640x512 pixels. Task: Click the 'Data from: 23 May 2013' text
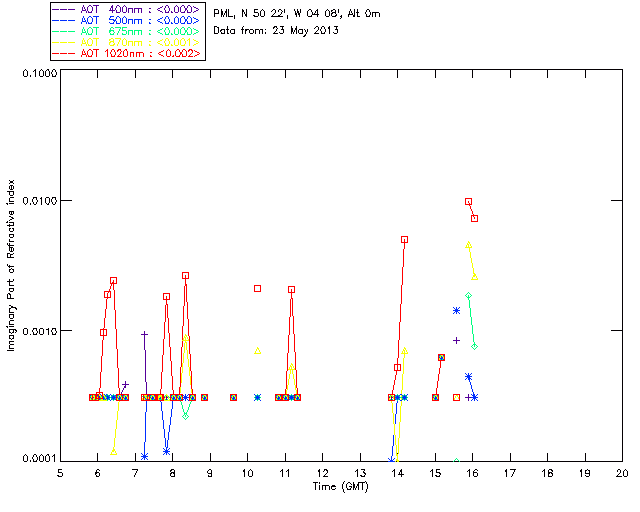pos(276,31)
